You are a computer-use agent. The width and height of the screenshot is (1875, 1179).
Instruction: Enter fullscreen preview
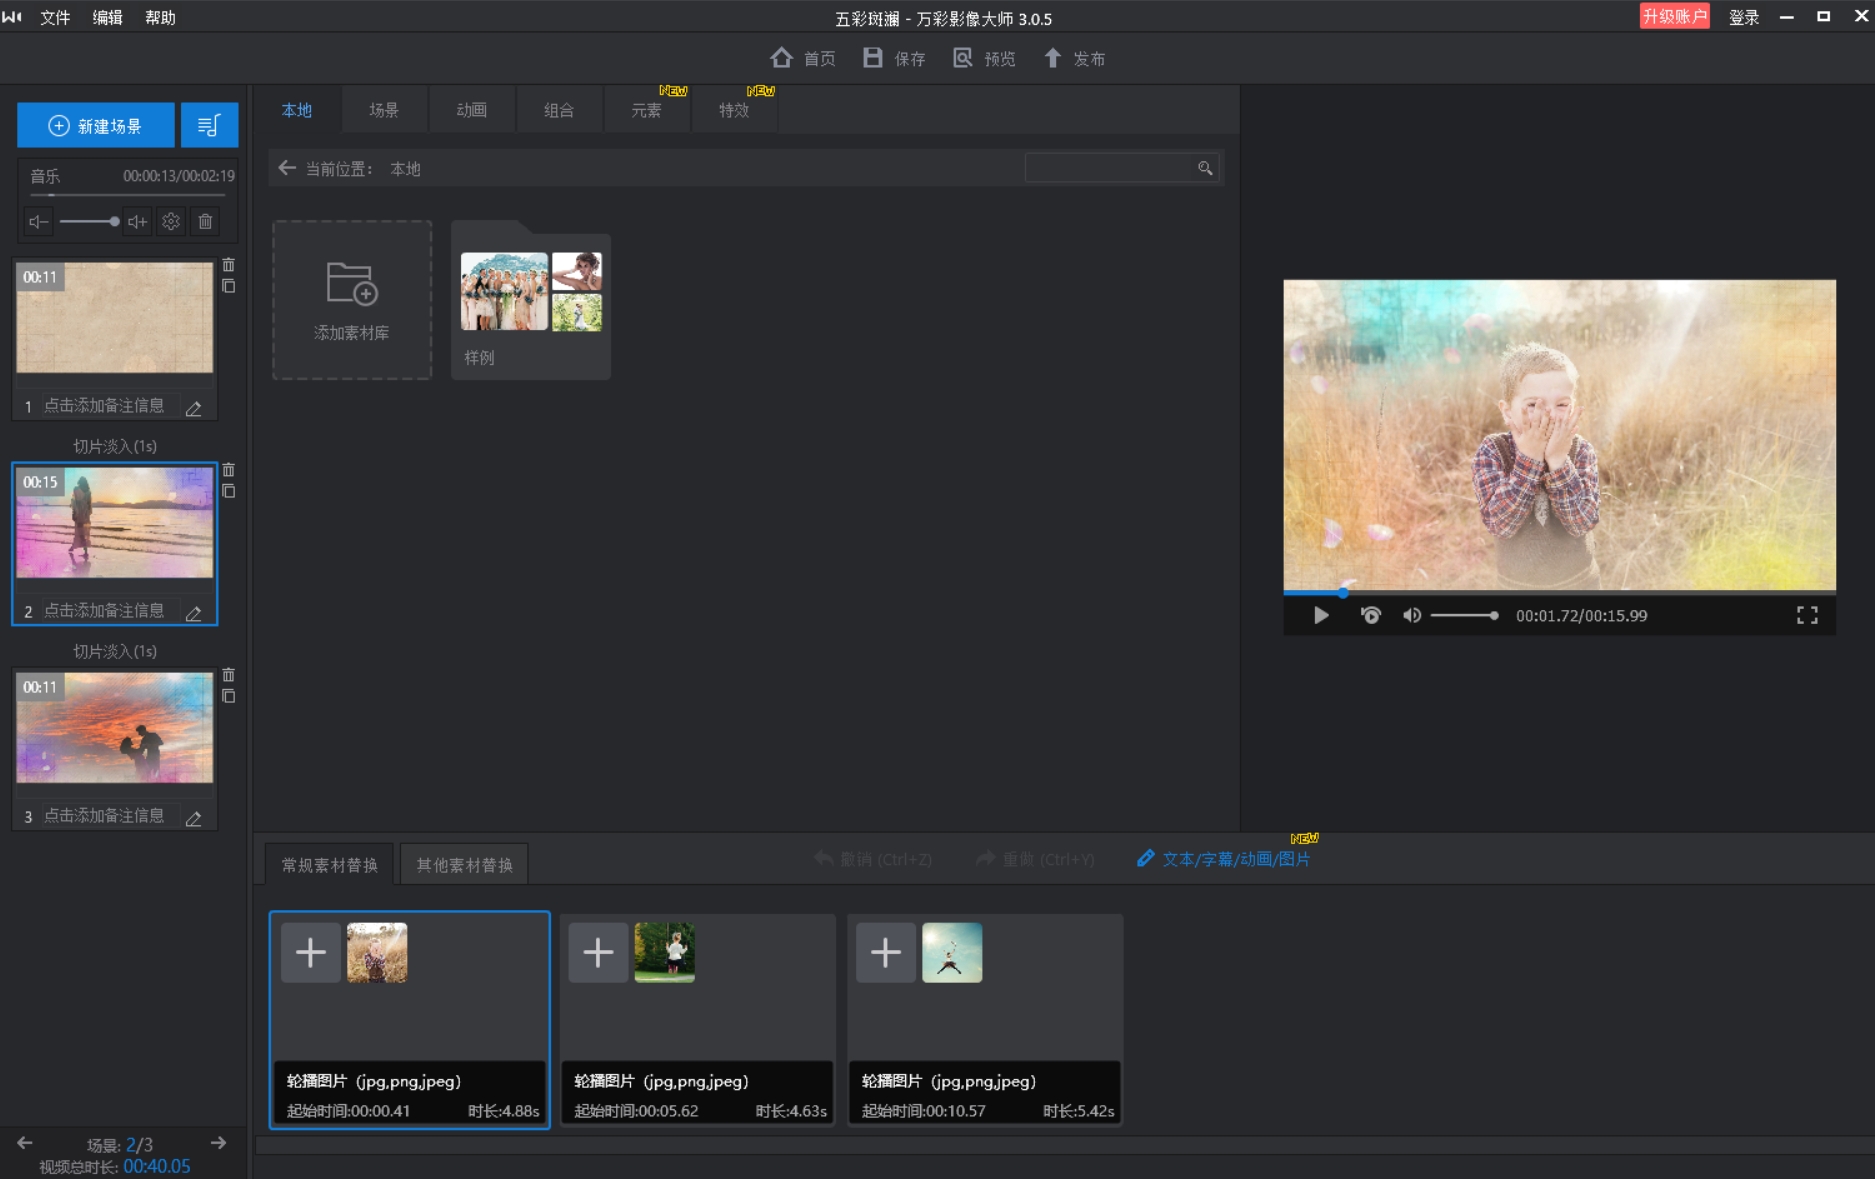tap(1807, 615)
